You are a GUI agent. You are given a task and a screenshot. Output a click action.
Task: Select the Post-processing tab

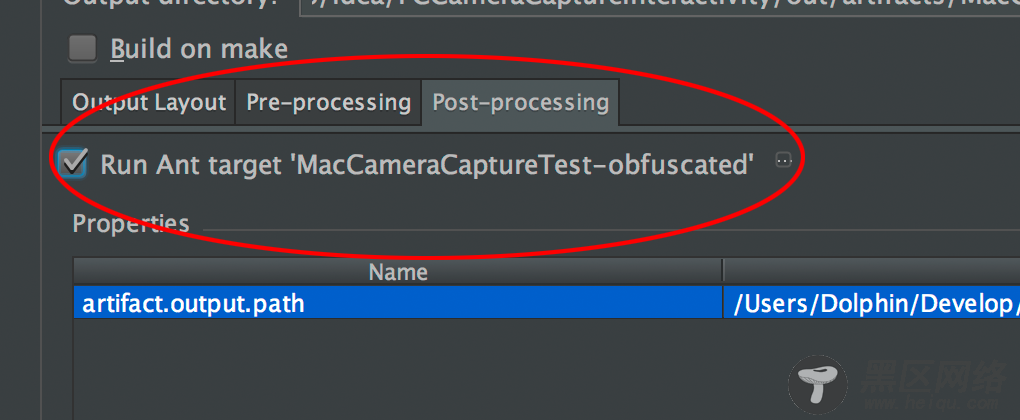(x=520, y=103)
